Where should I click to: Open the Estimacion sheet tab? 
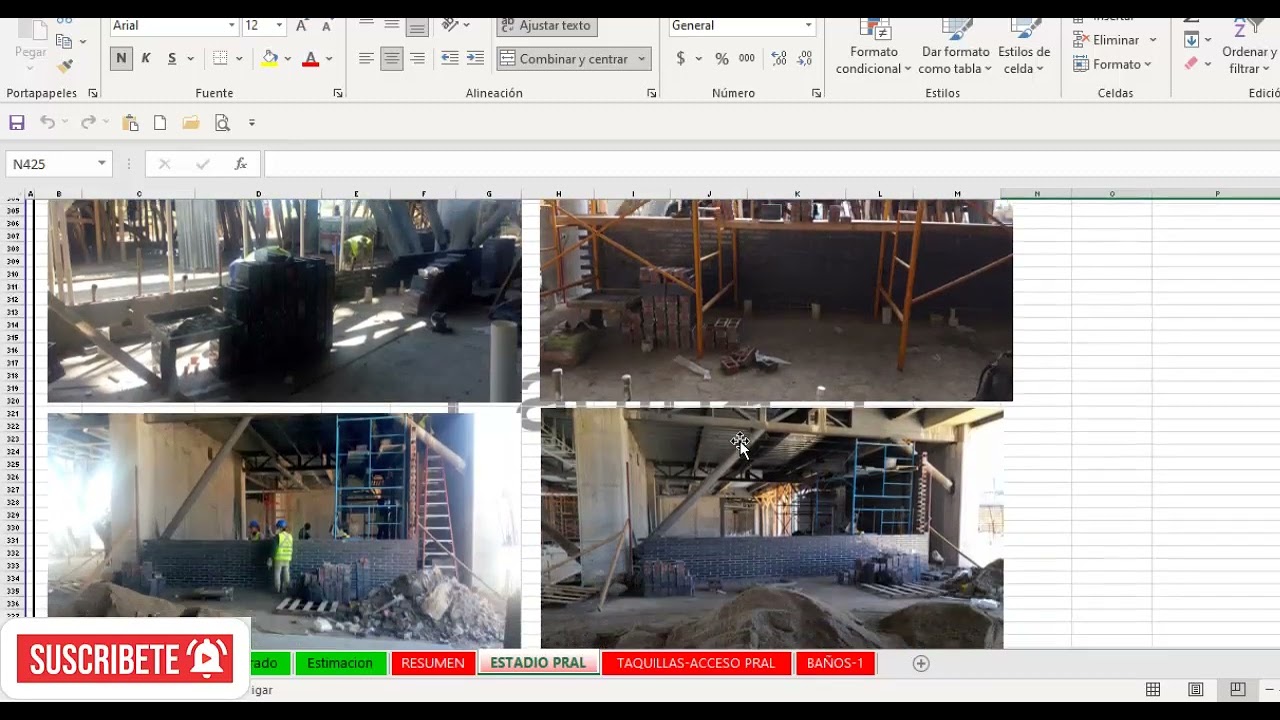[x=340, y=663]
